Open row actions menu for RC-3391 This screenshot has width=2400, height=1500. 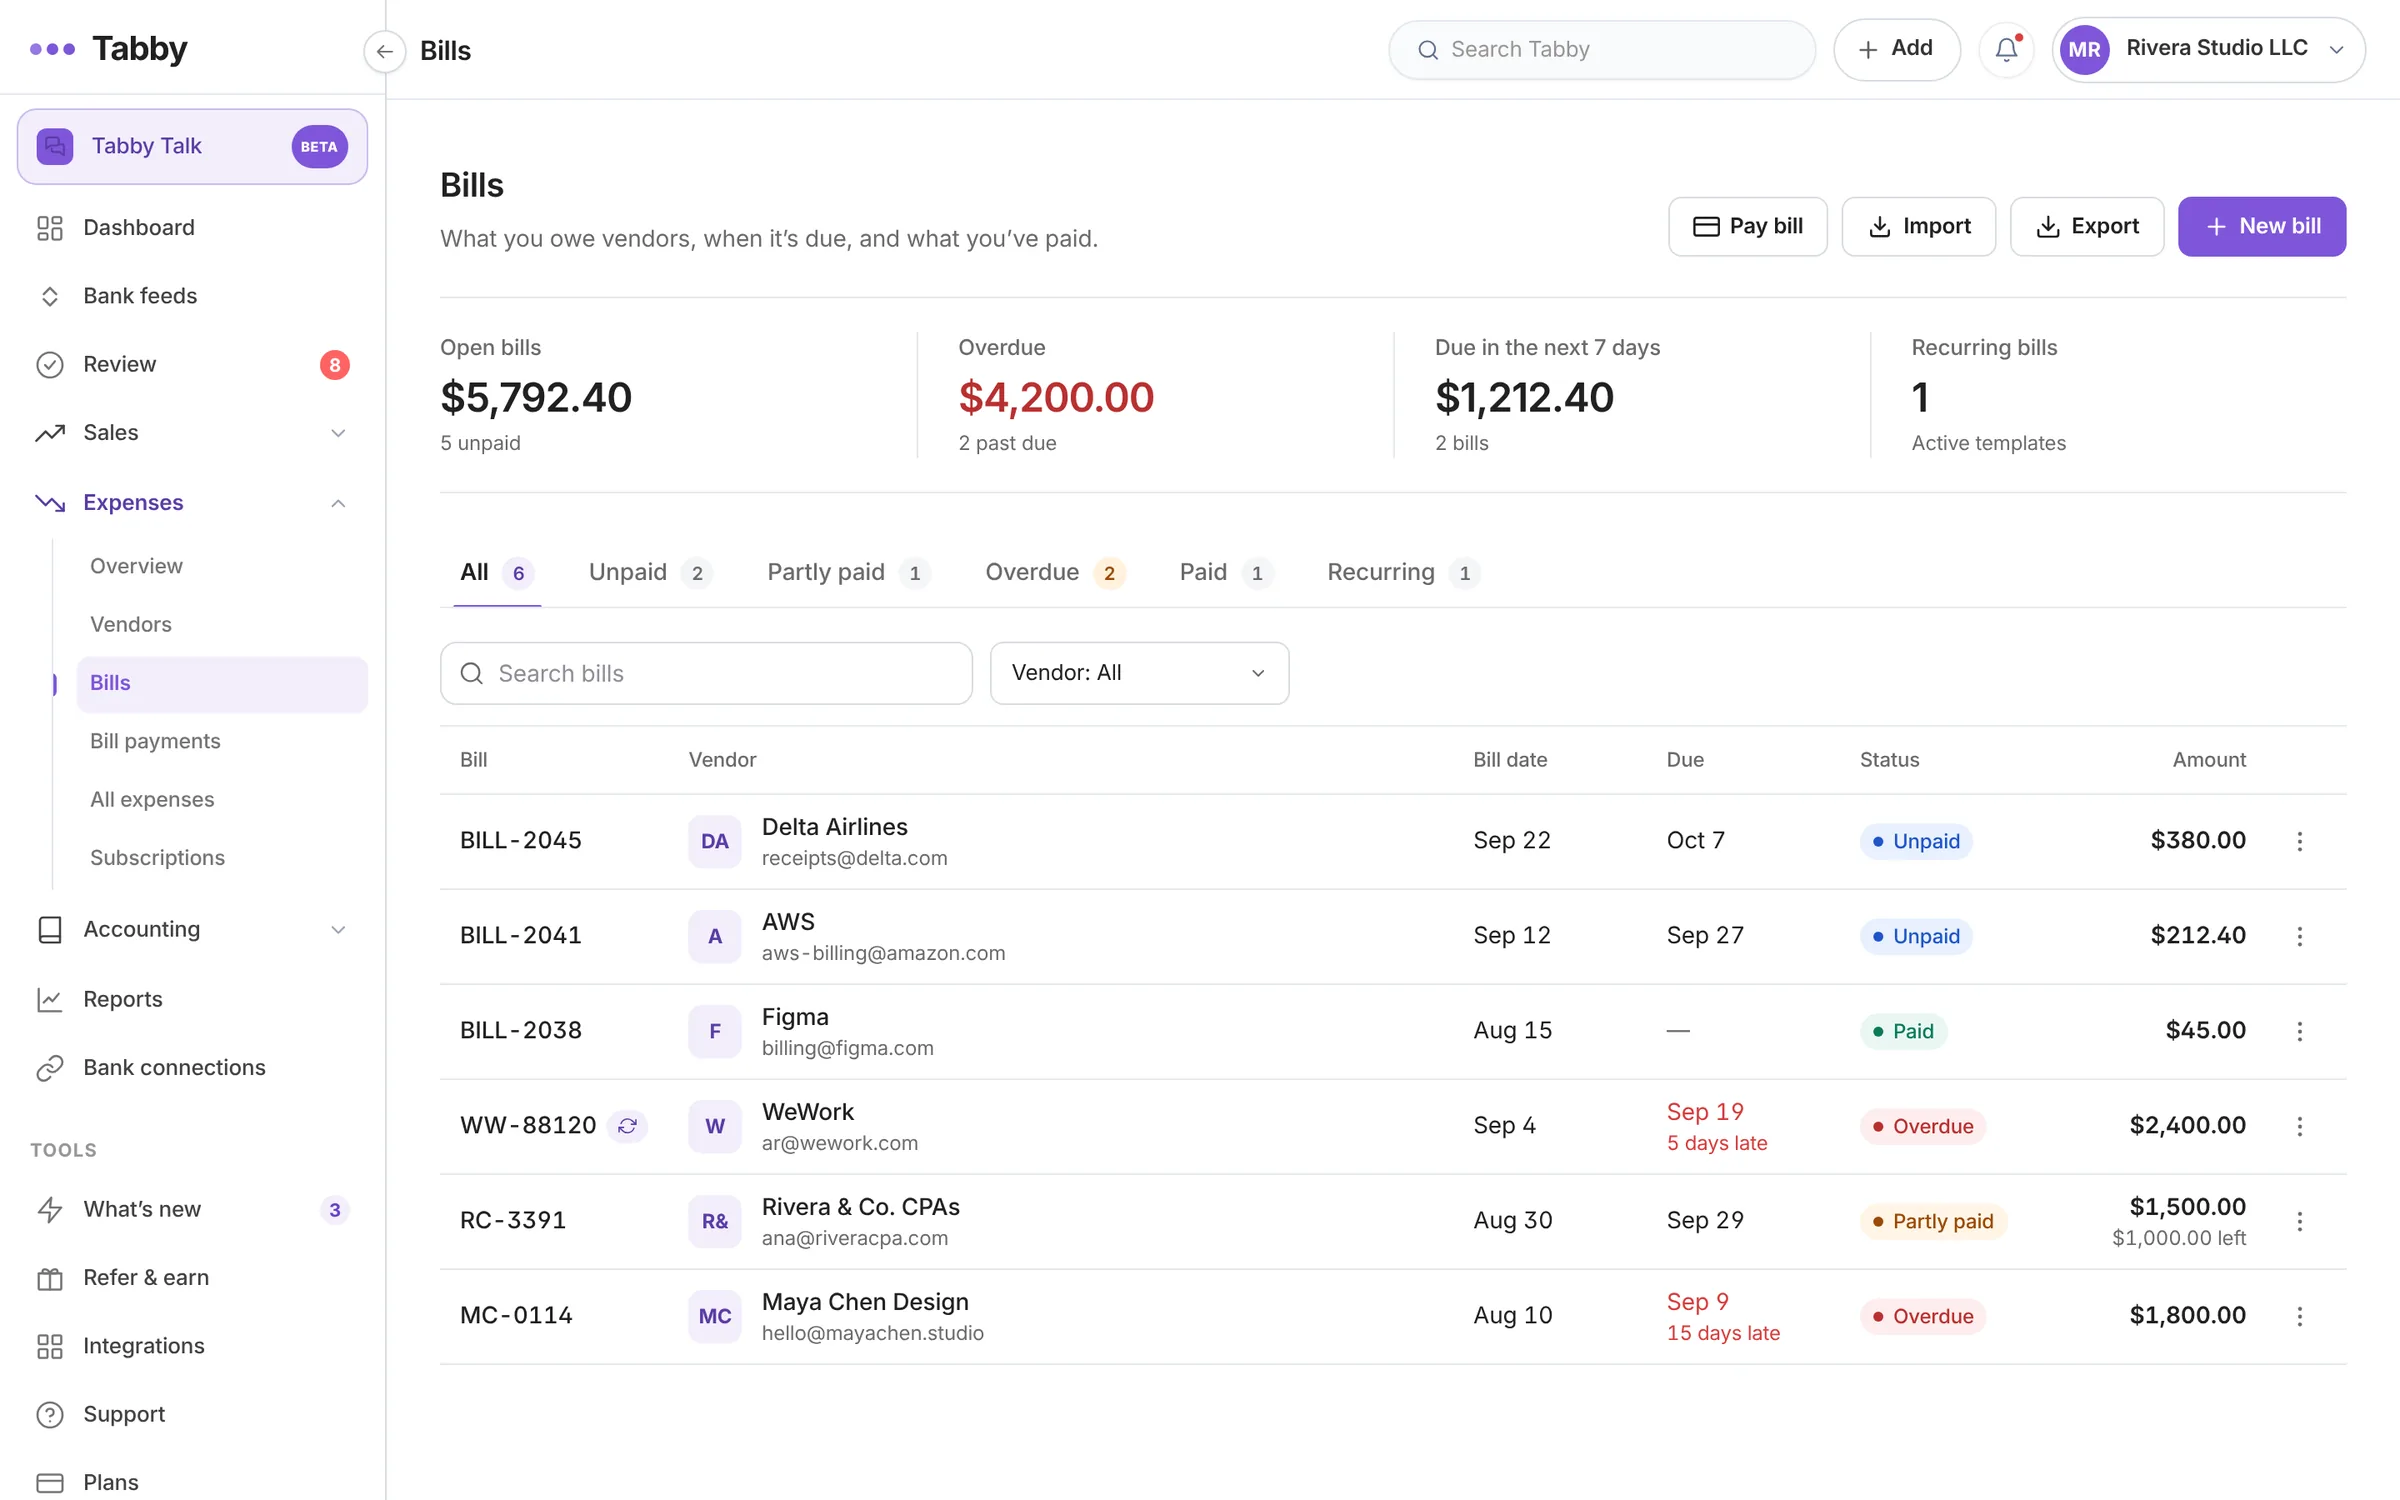[x=2299, y=1221]
